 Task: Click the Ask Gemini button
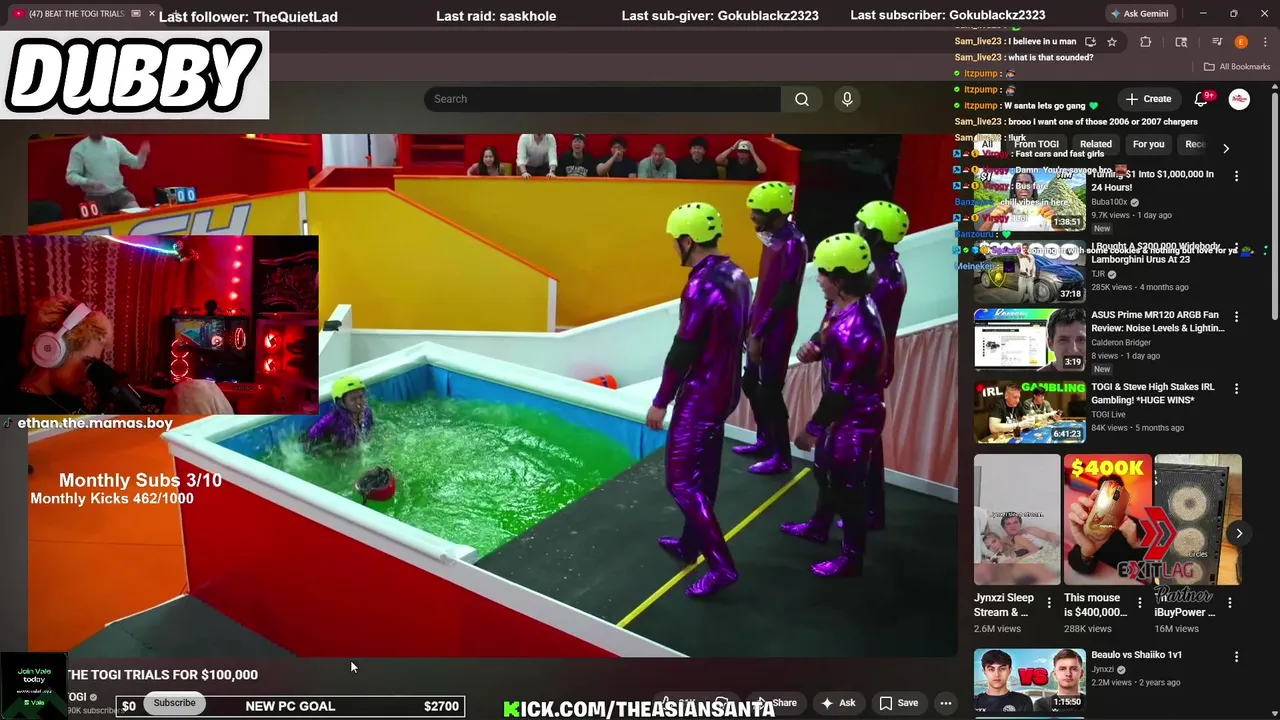coord(1139,14)
